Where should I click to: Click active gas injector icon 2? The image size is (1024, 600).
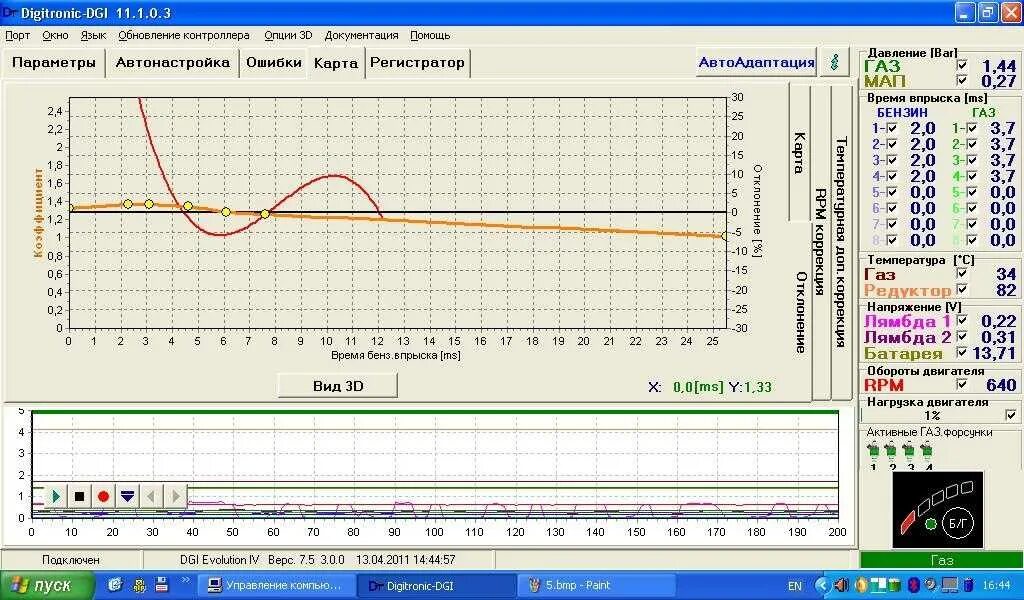(x=891, y=451)
